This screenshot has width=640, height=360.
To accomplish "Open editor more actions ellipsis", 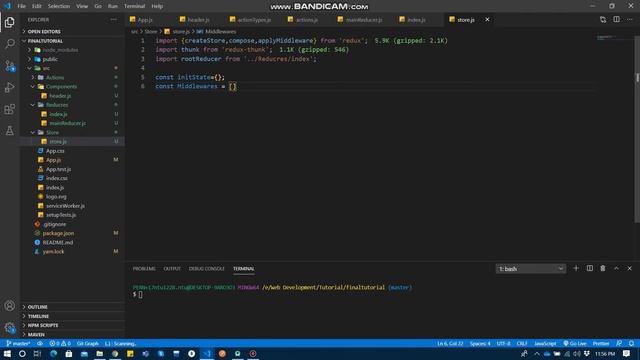I will tap(630, 20).
